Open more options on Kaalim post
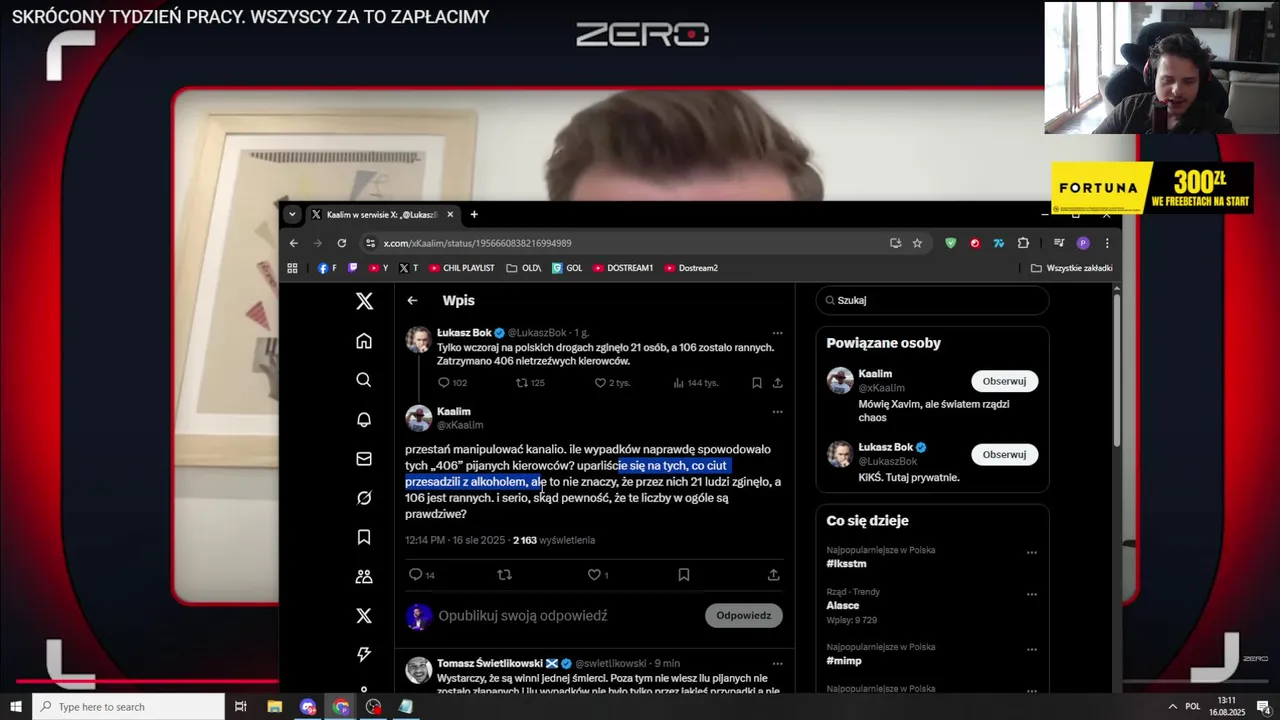Viewport: 1280px width, 720px height. pos(777,412)
